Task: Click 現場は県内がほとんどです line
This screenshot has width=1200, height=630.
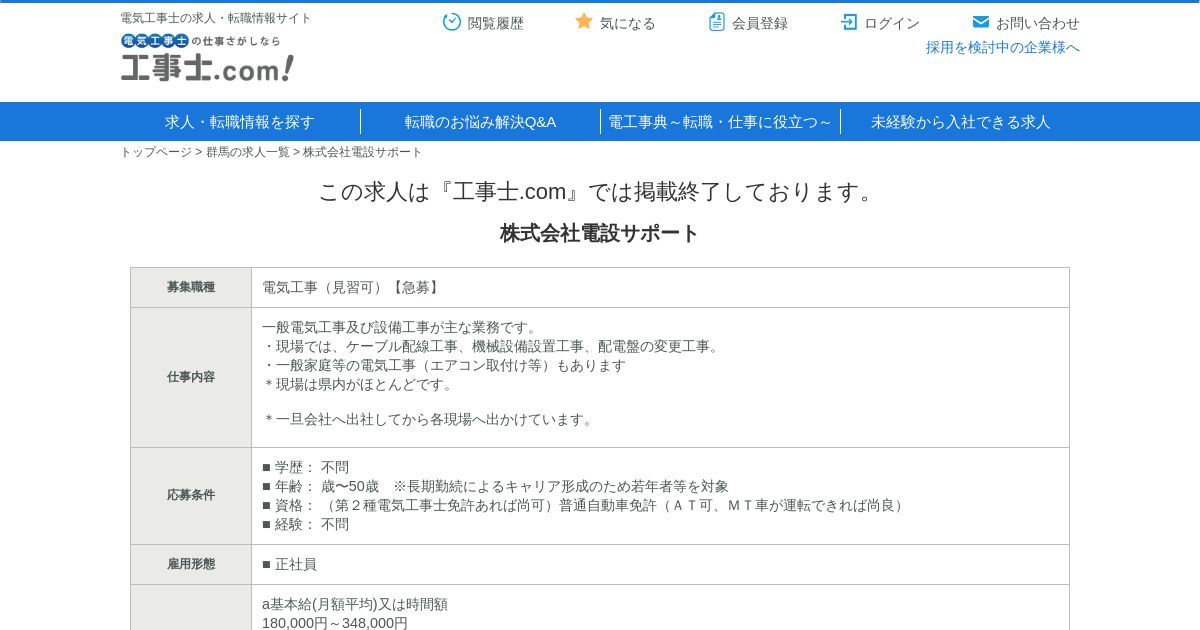Action: 360,384
